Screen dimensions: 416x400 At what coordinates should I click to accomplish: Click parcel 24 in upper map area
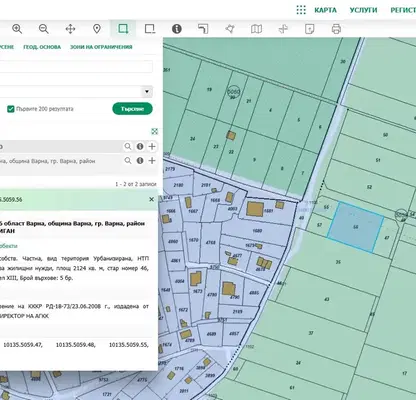[192, 138]
